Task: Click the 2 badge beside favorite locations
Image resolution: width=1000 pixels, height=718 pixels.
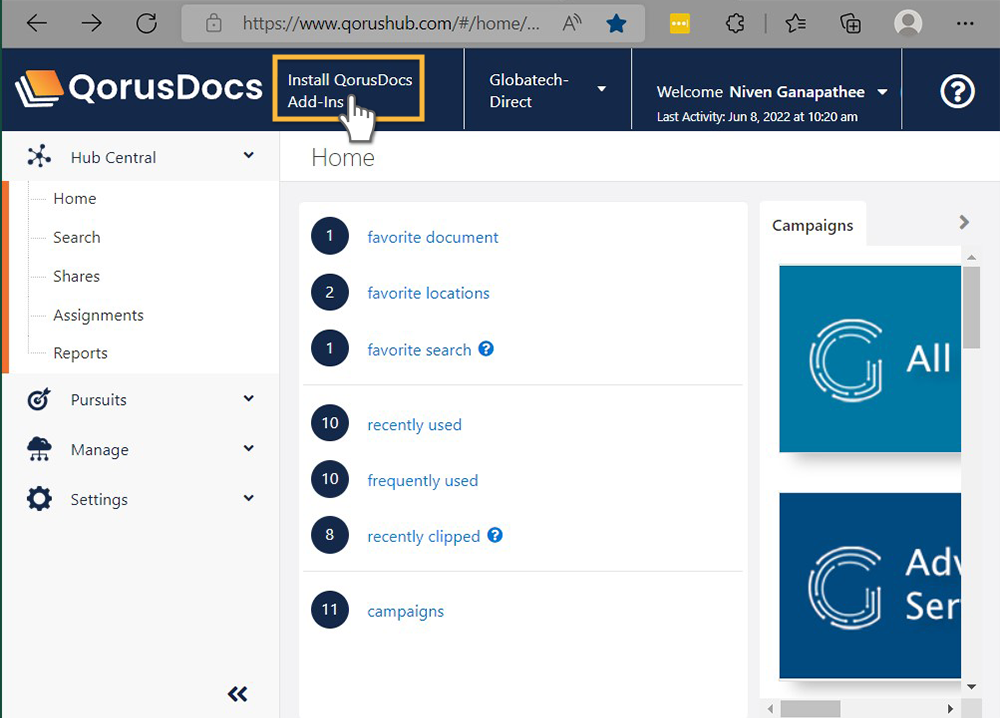Action: pyautogui.click(x=330, y=292)
